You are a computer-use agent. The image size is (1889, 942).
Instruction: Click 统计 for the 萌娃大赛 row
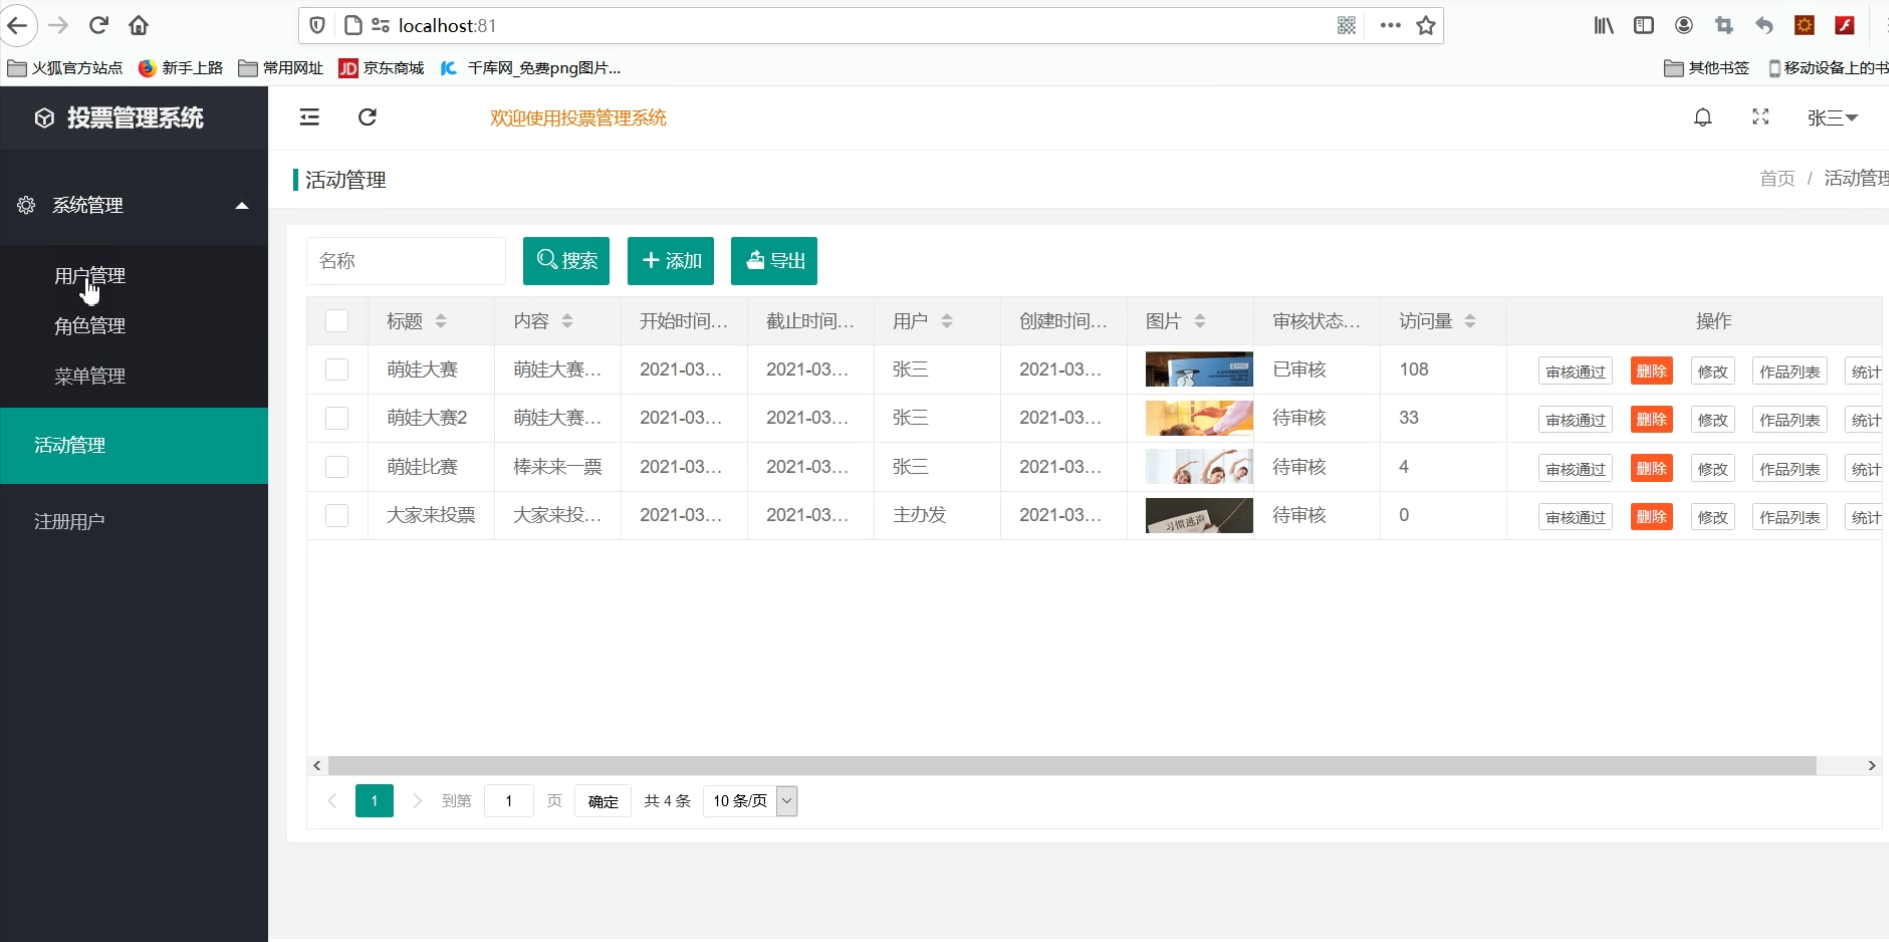[1865, 371]
